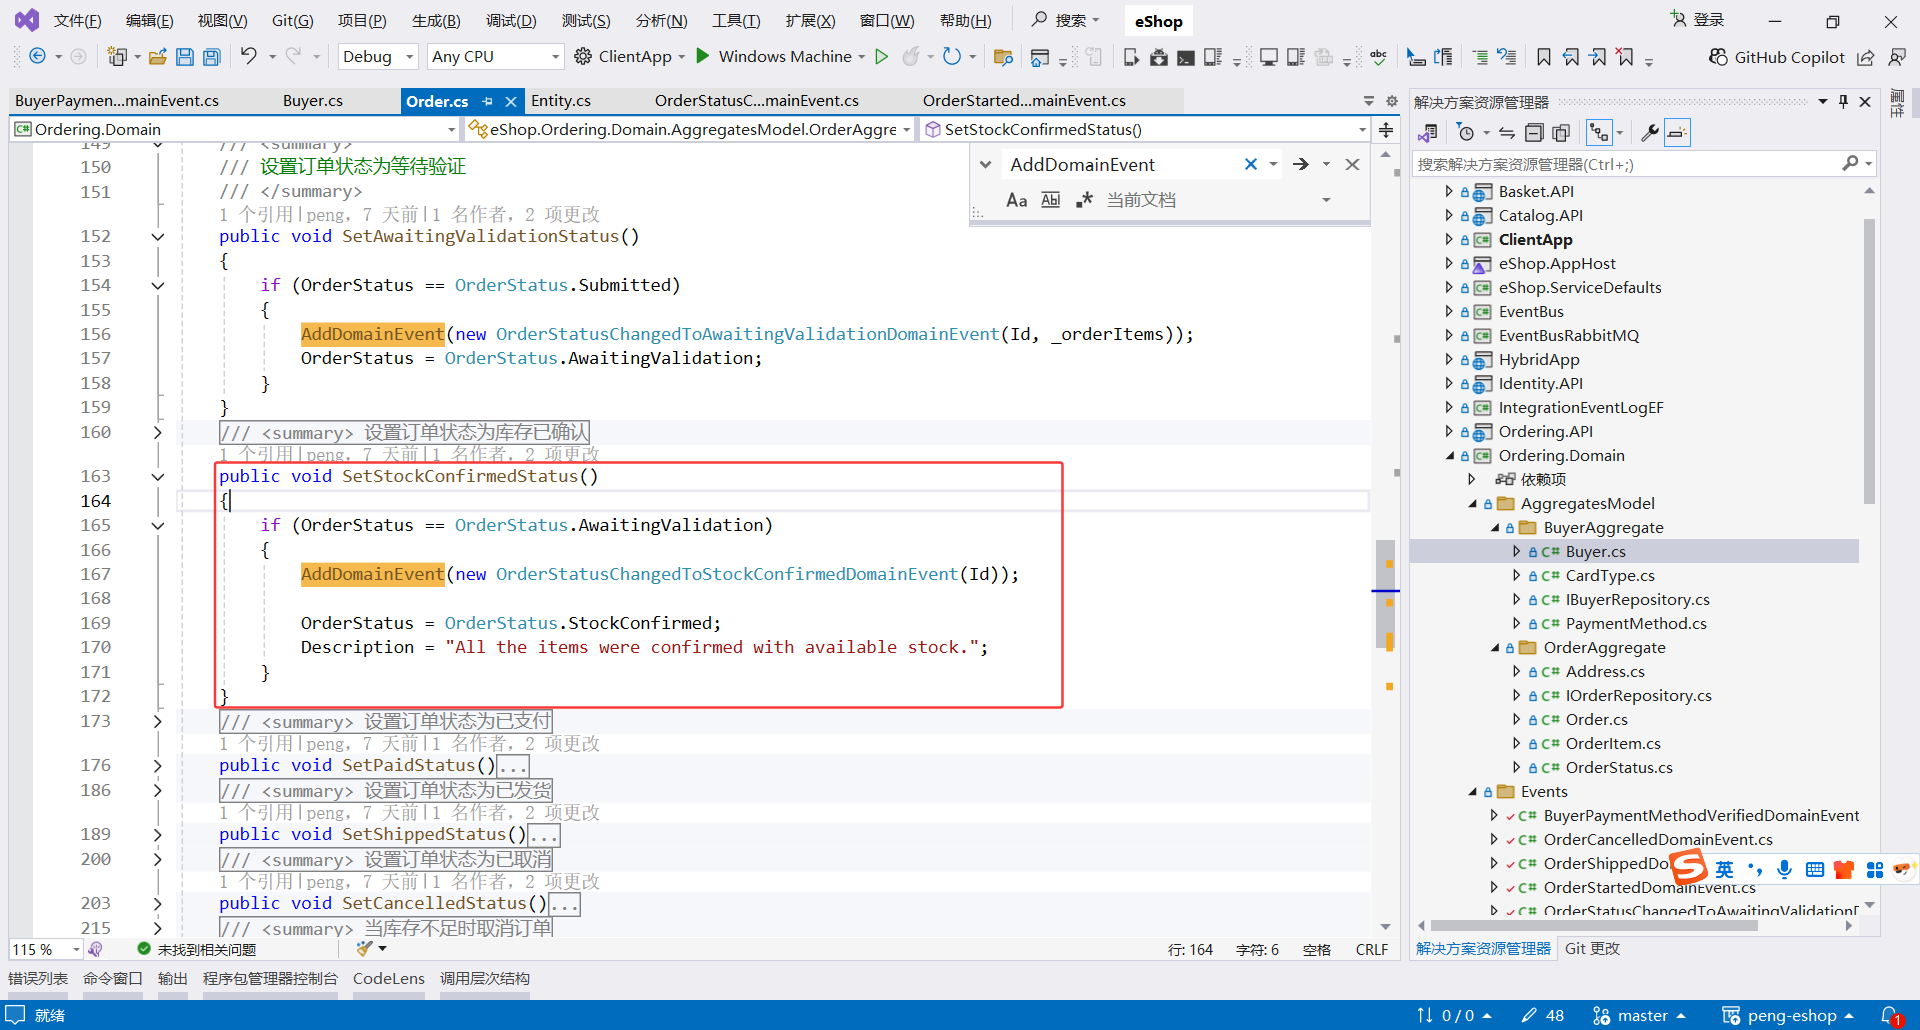This screenshot has width=1920, height=1030.
Task: Expand the collapsed SetCancelledStatus method
Action: coord(157,904)
